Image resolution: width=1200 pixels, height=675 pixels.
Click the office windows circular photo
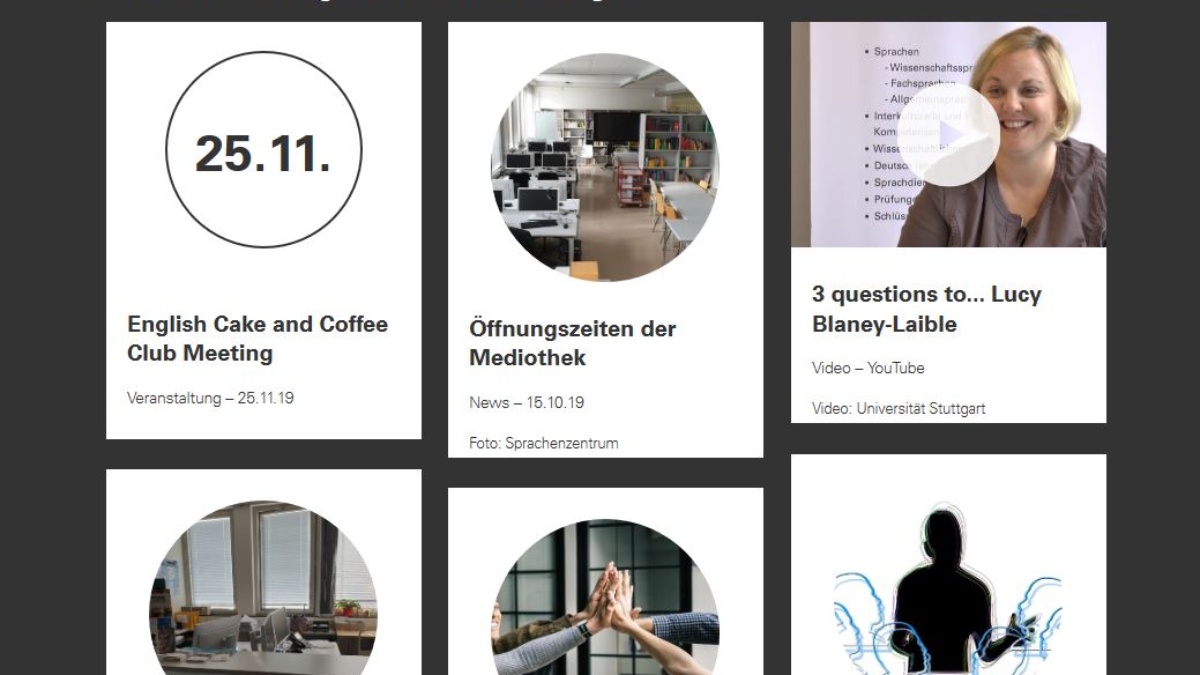264,588
